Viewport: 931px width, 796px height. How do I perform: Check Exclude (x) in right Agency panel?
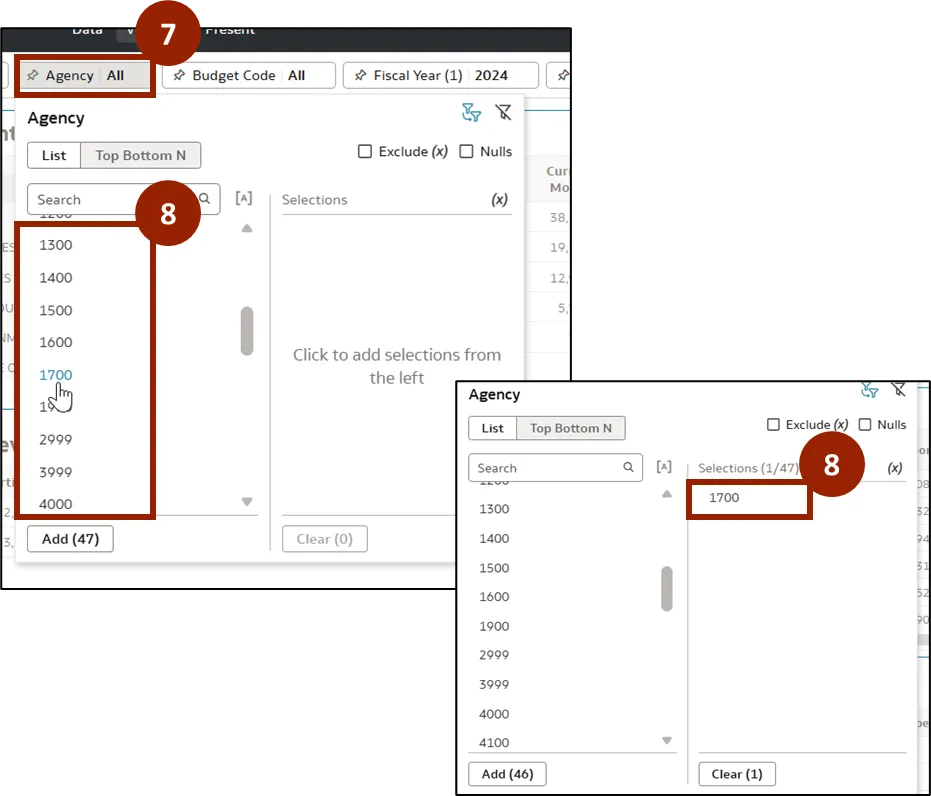773,424
